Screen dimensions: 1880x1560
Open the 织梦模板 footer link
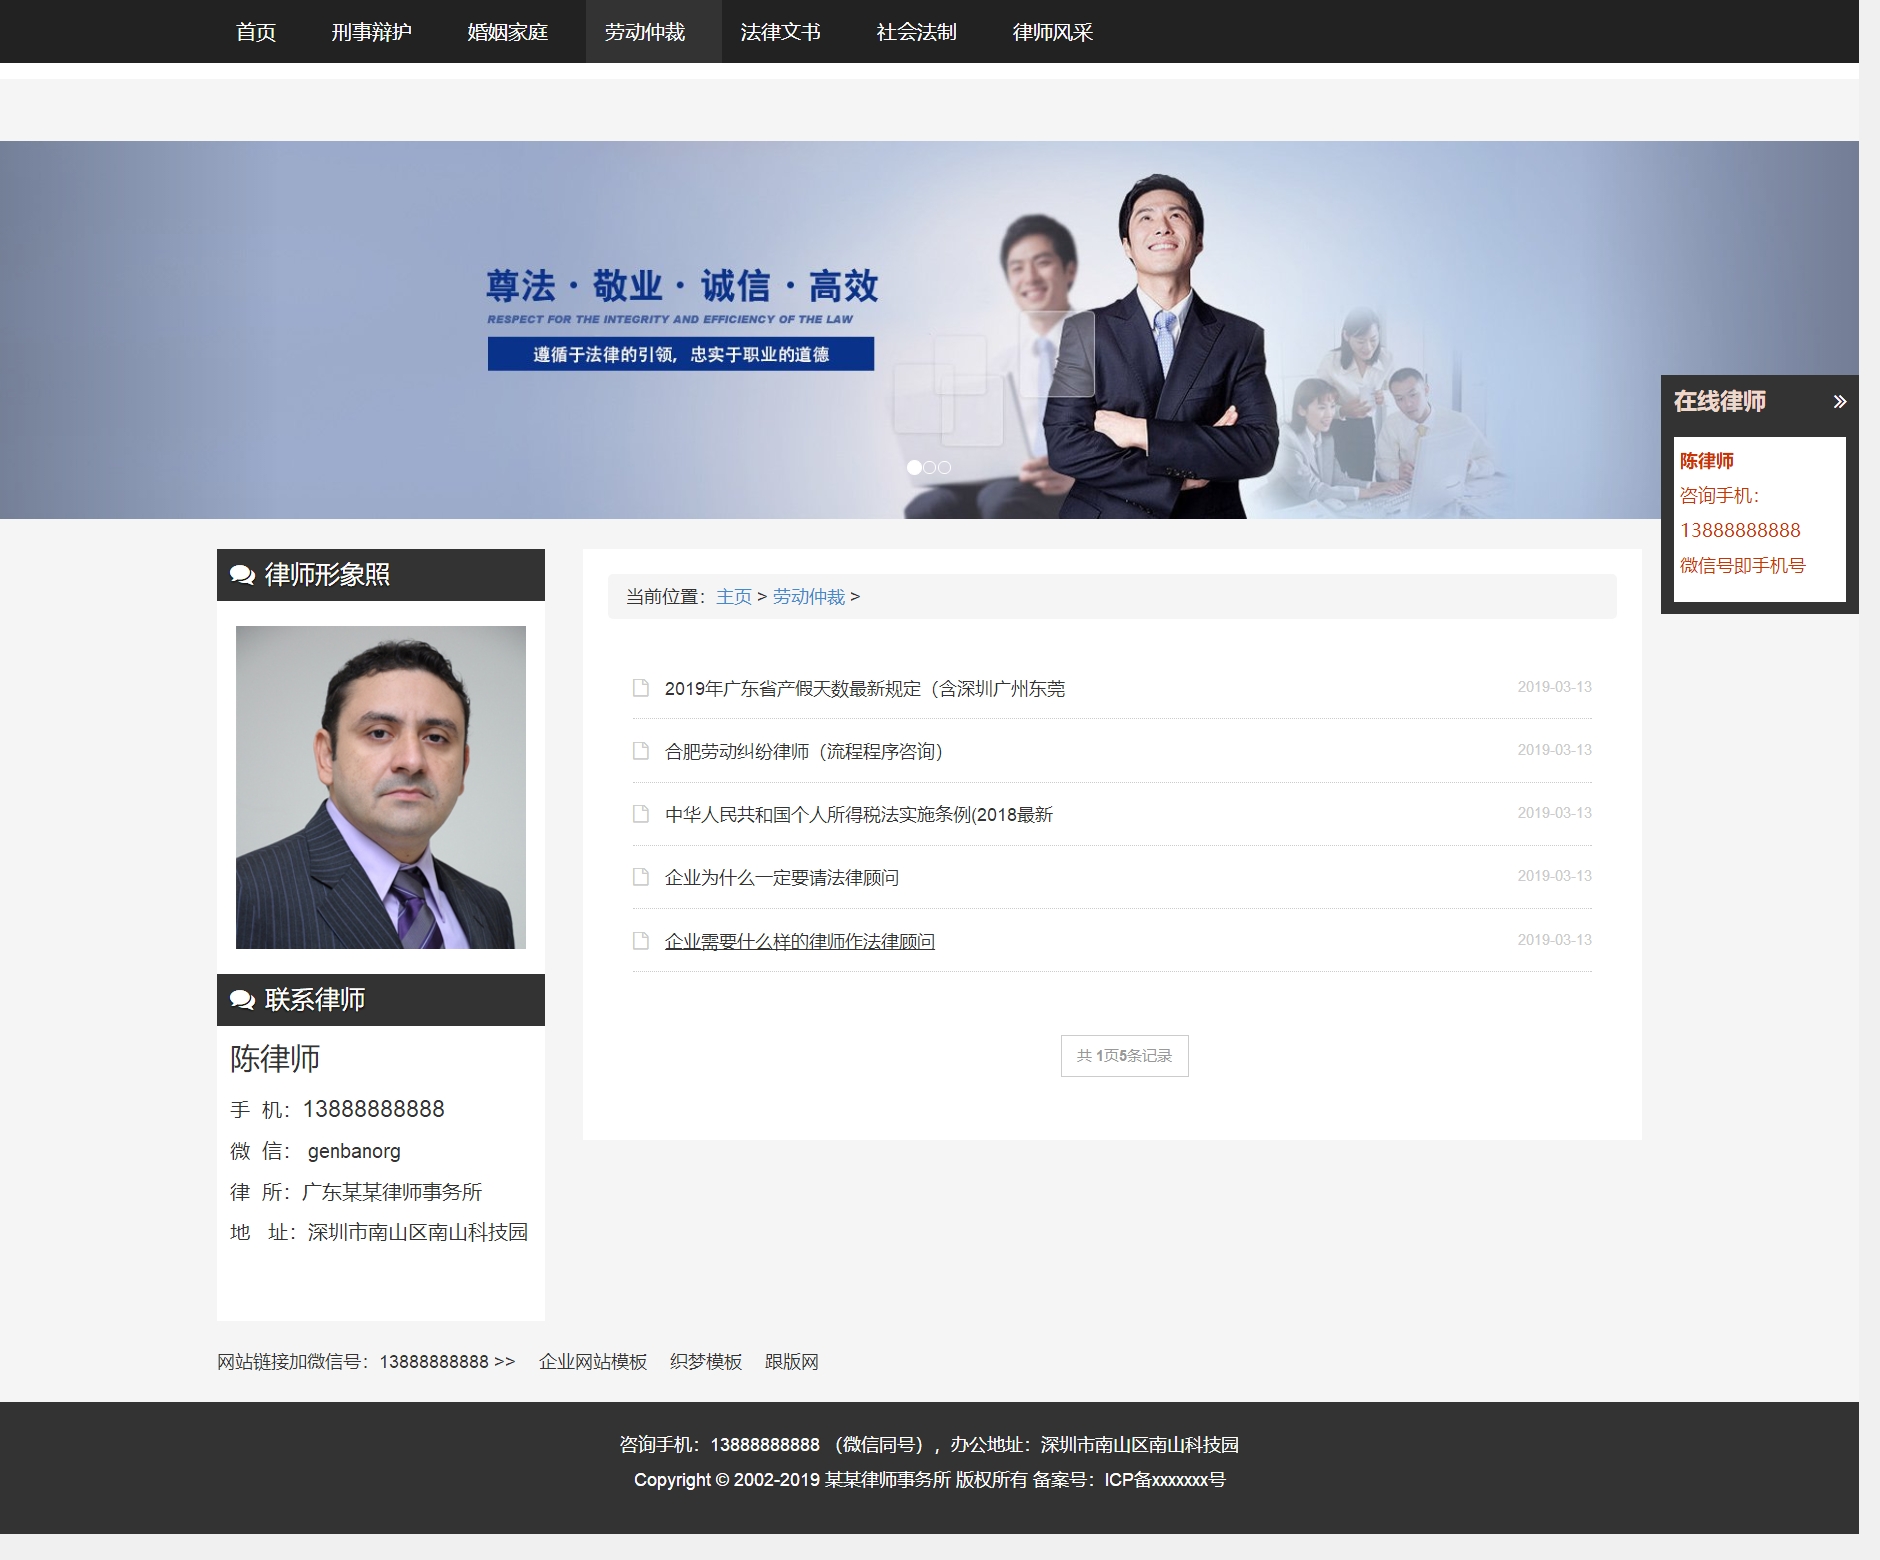[706, 1362]
